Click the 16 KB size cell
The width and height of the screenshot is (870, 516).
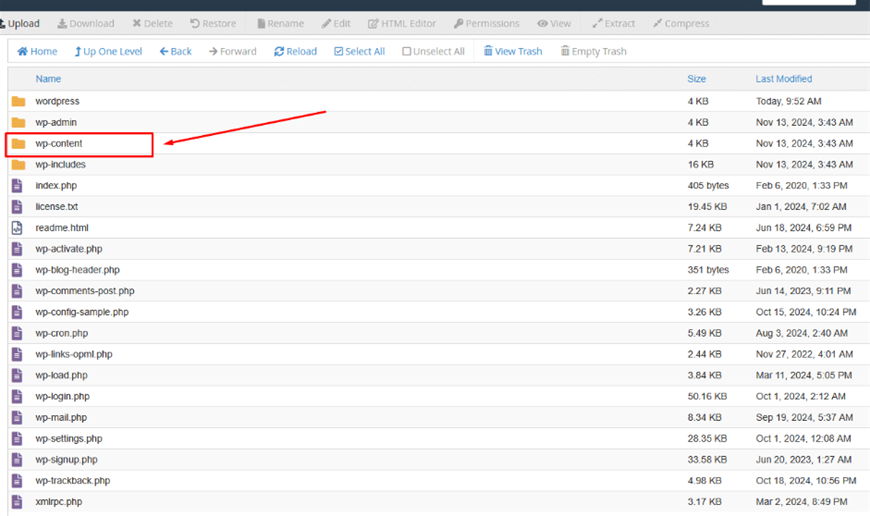click(701, 164)
